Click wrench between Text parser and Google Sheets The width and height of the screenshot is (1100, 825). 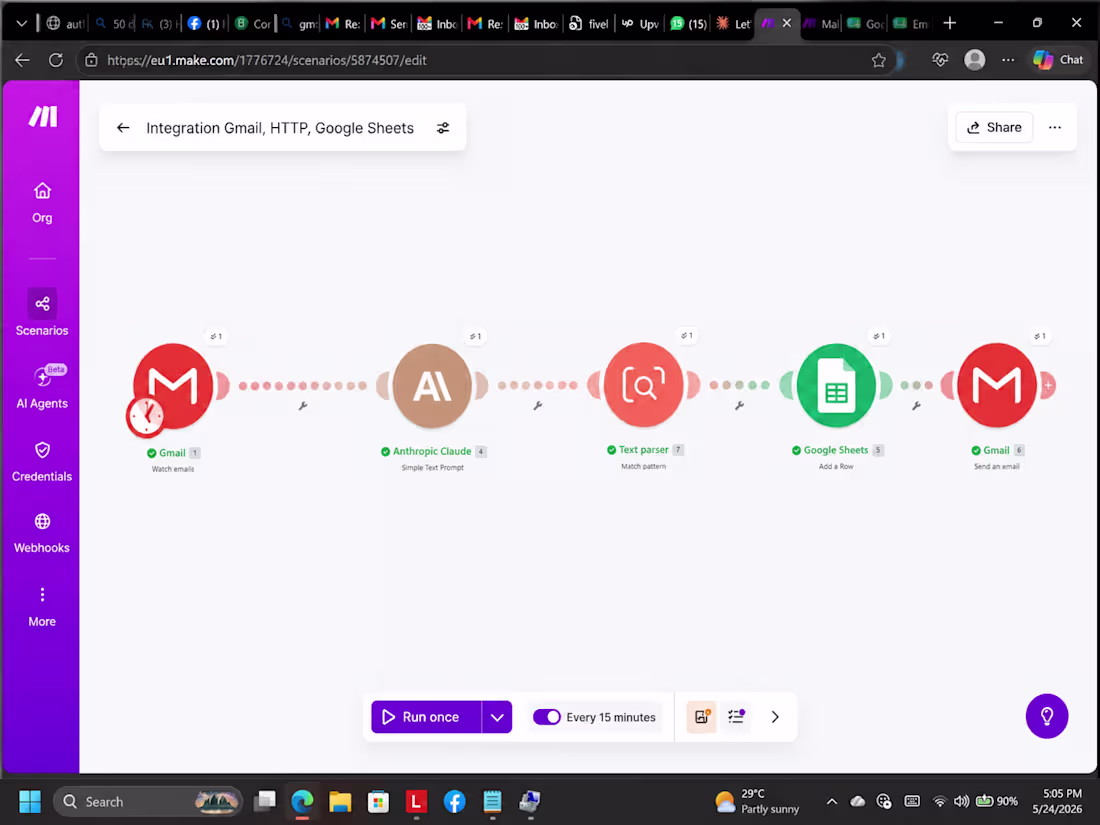tap(739, 405)
